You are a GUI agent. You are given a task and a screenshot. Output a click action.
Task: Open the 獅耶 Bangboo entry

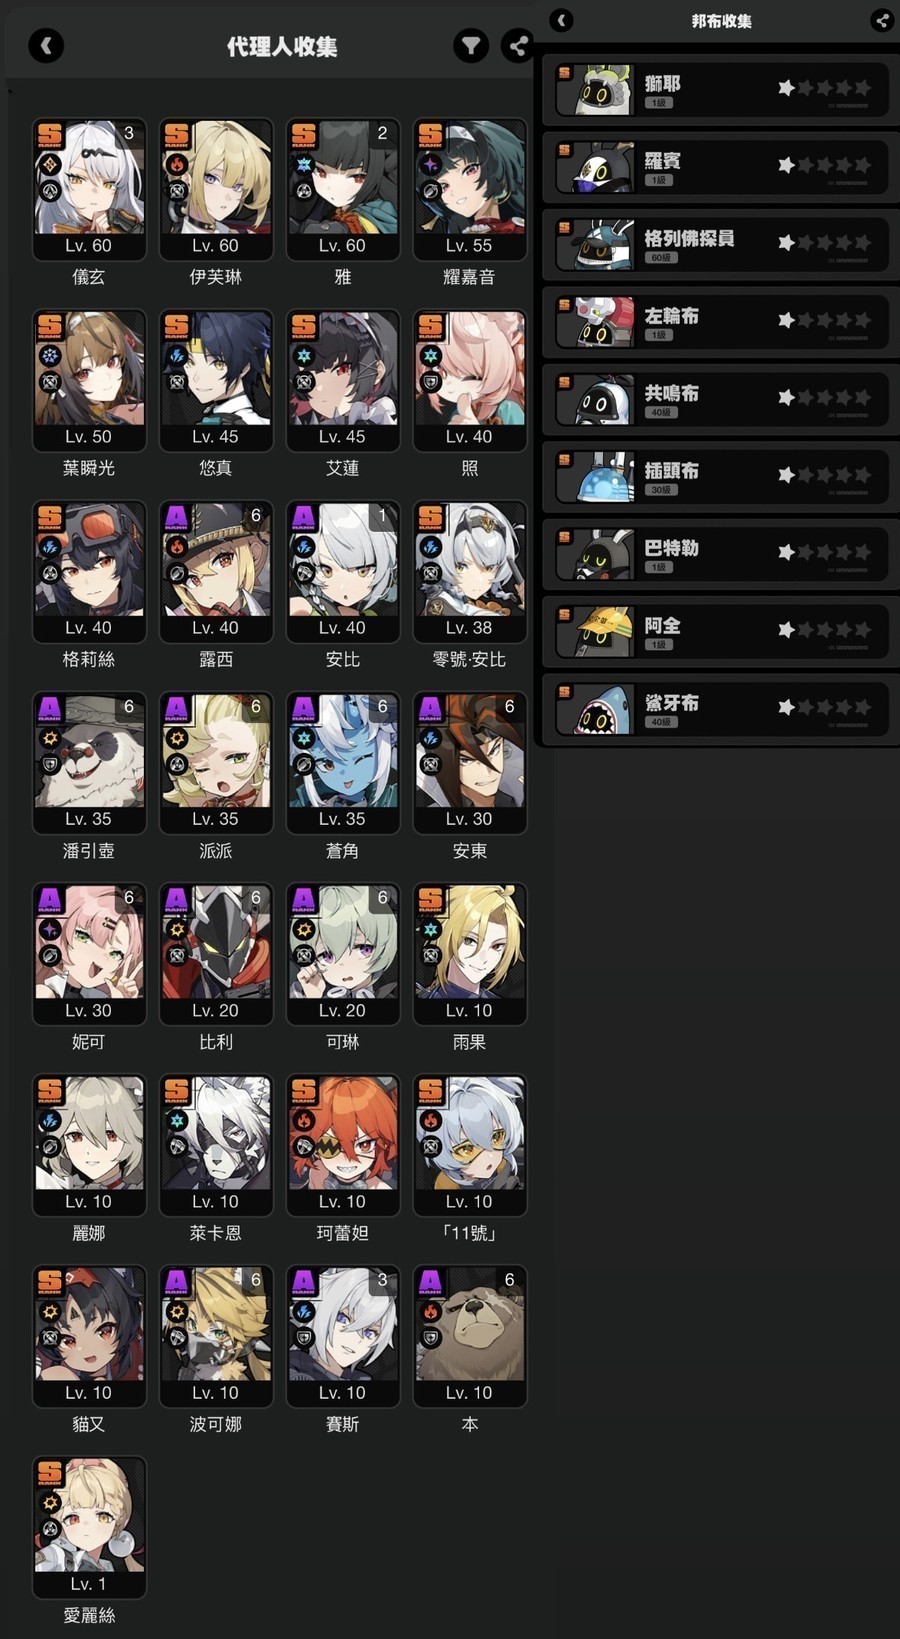716,90
